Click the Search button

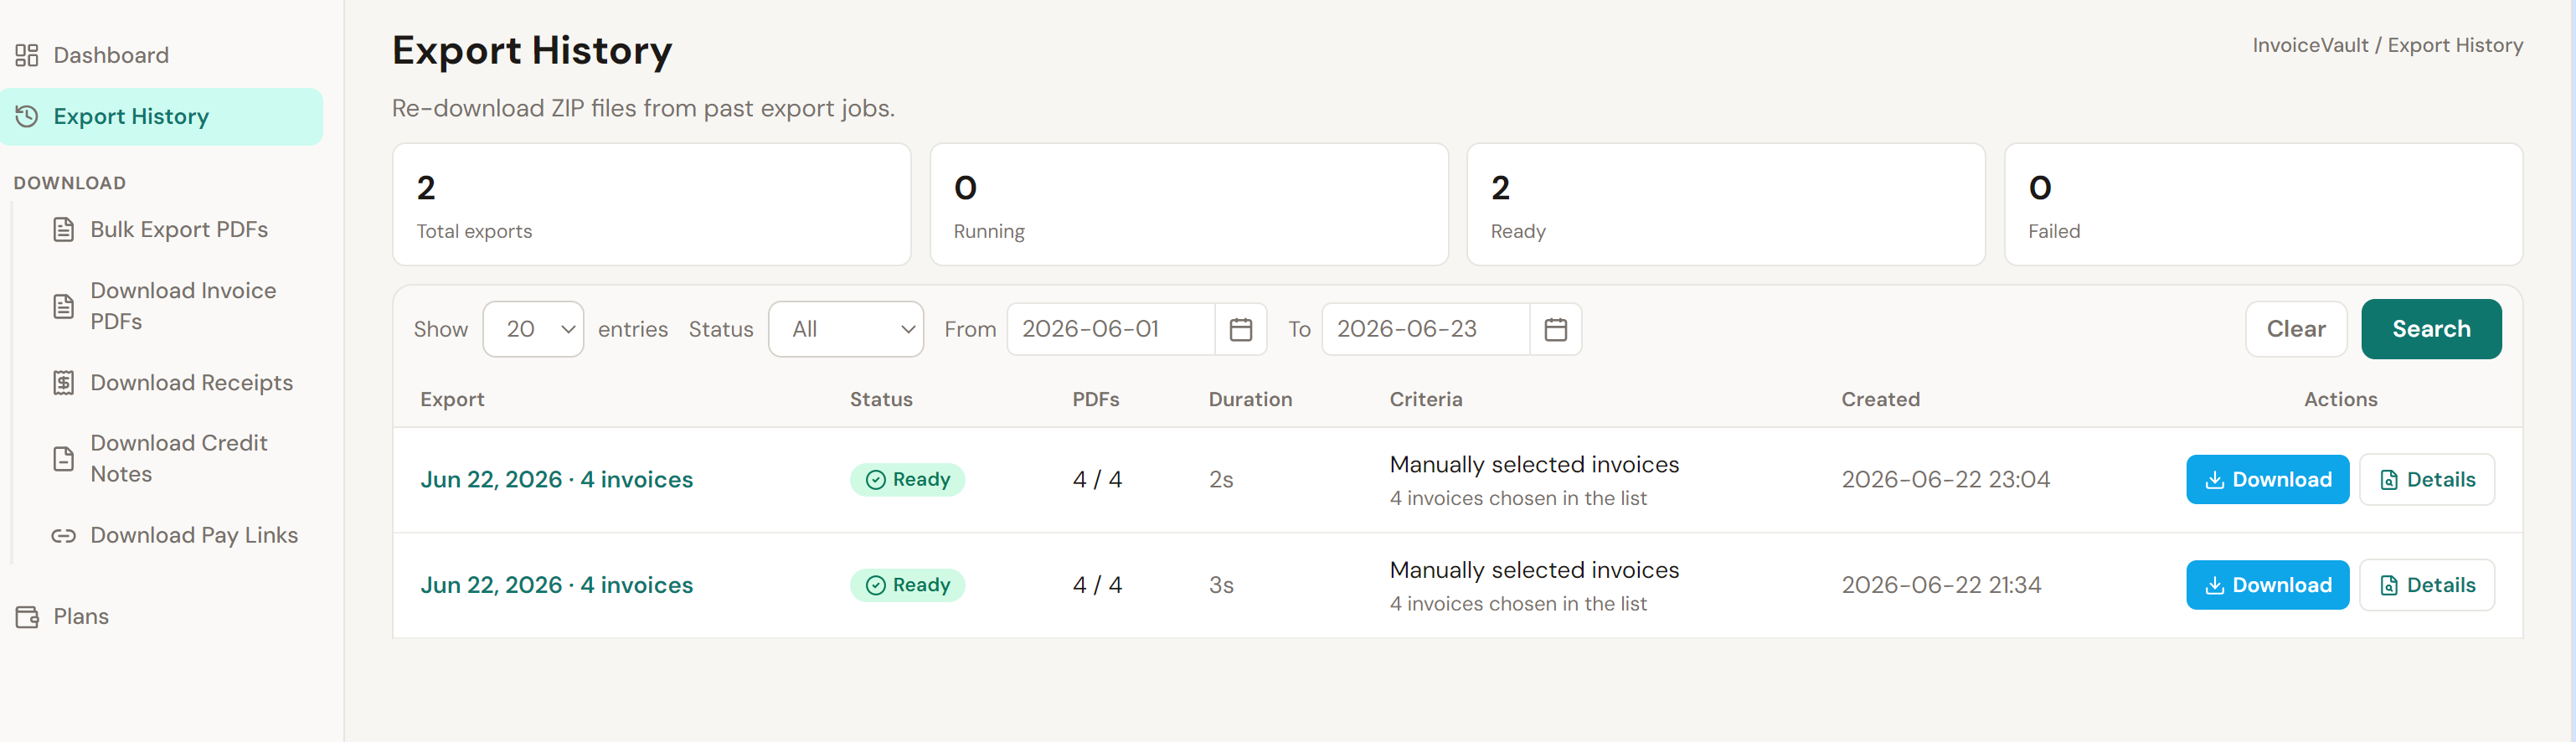click(x=2431, y=329)
